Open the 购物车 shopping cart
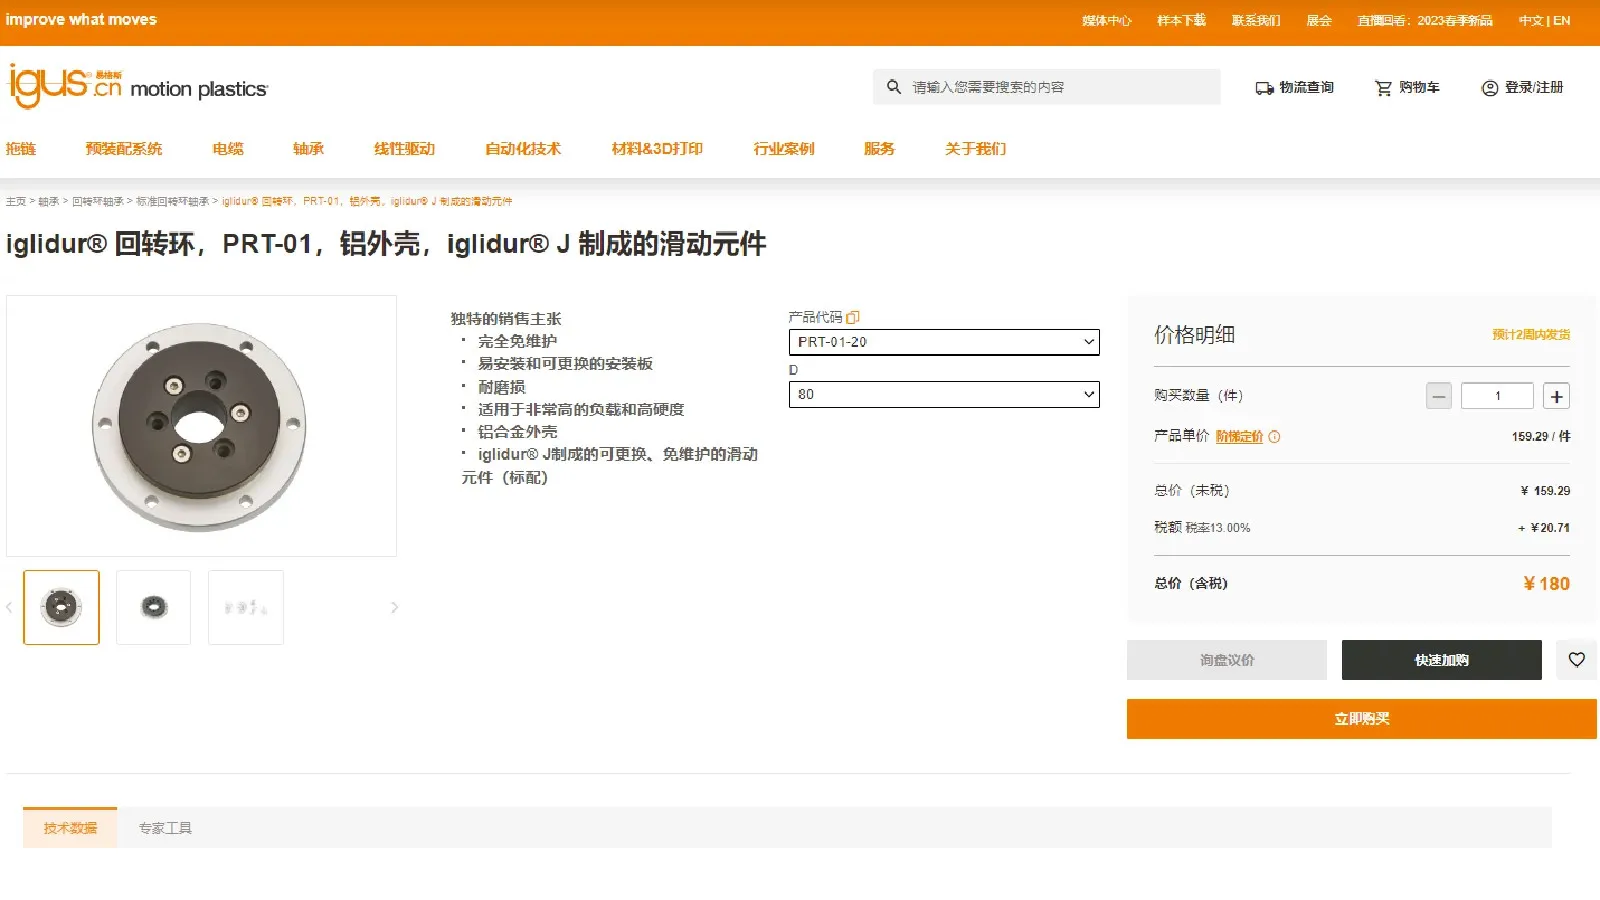 pyautogui.click(x=1407, y=88)
